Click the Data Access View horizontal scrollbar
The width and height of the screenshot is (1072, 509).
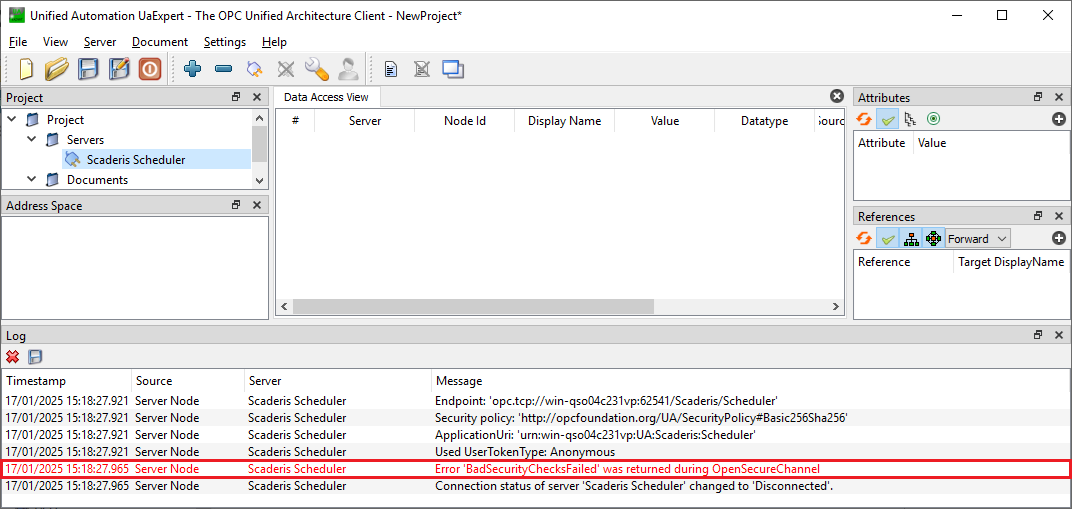click(558, 307)
